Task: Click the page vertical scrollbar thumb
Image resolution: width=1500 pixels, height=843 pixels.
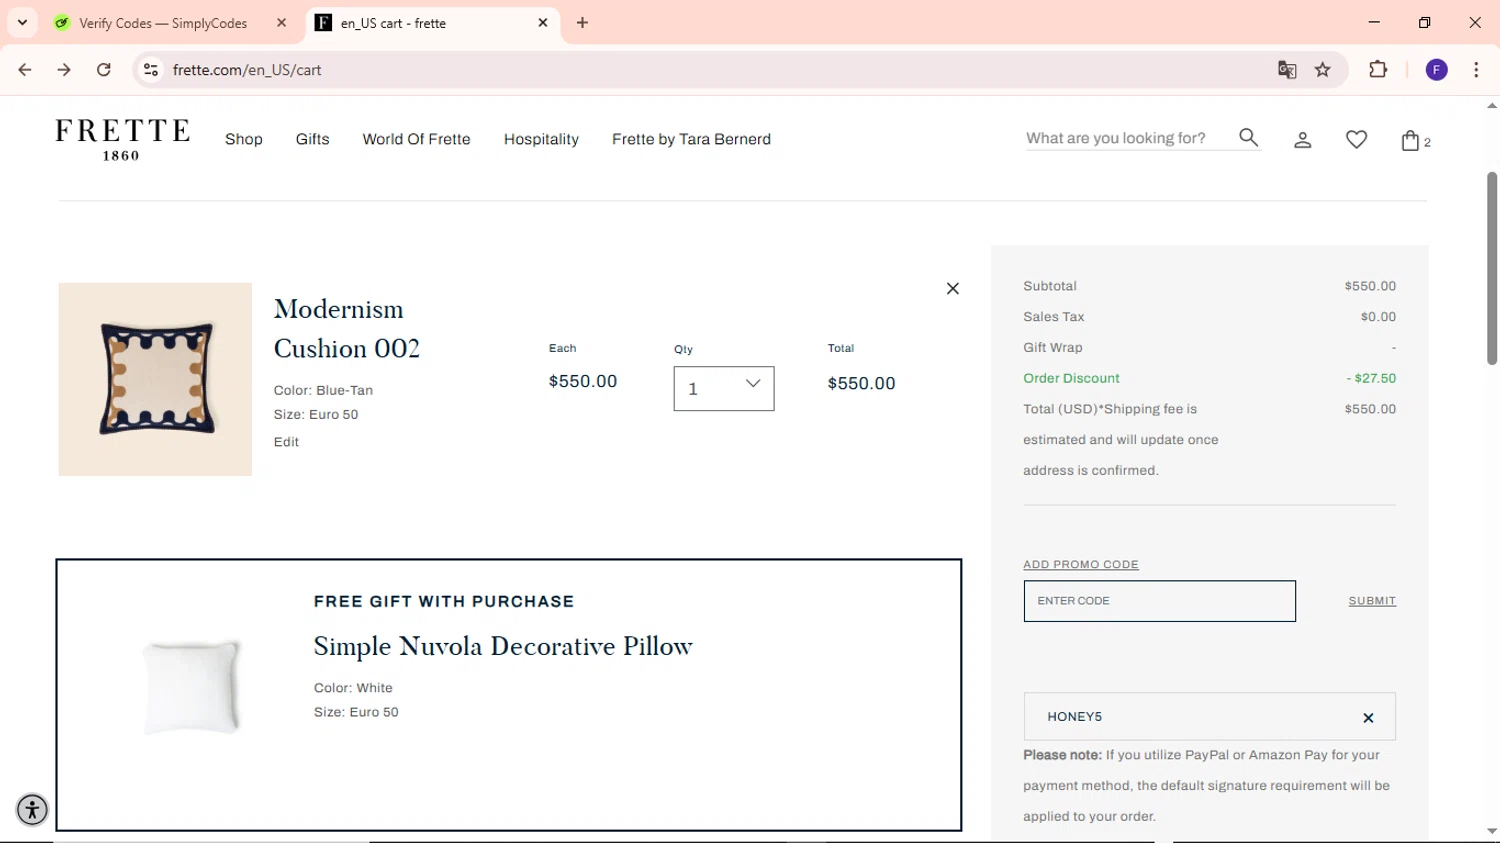Action: tap(1492, 268)
